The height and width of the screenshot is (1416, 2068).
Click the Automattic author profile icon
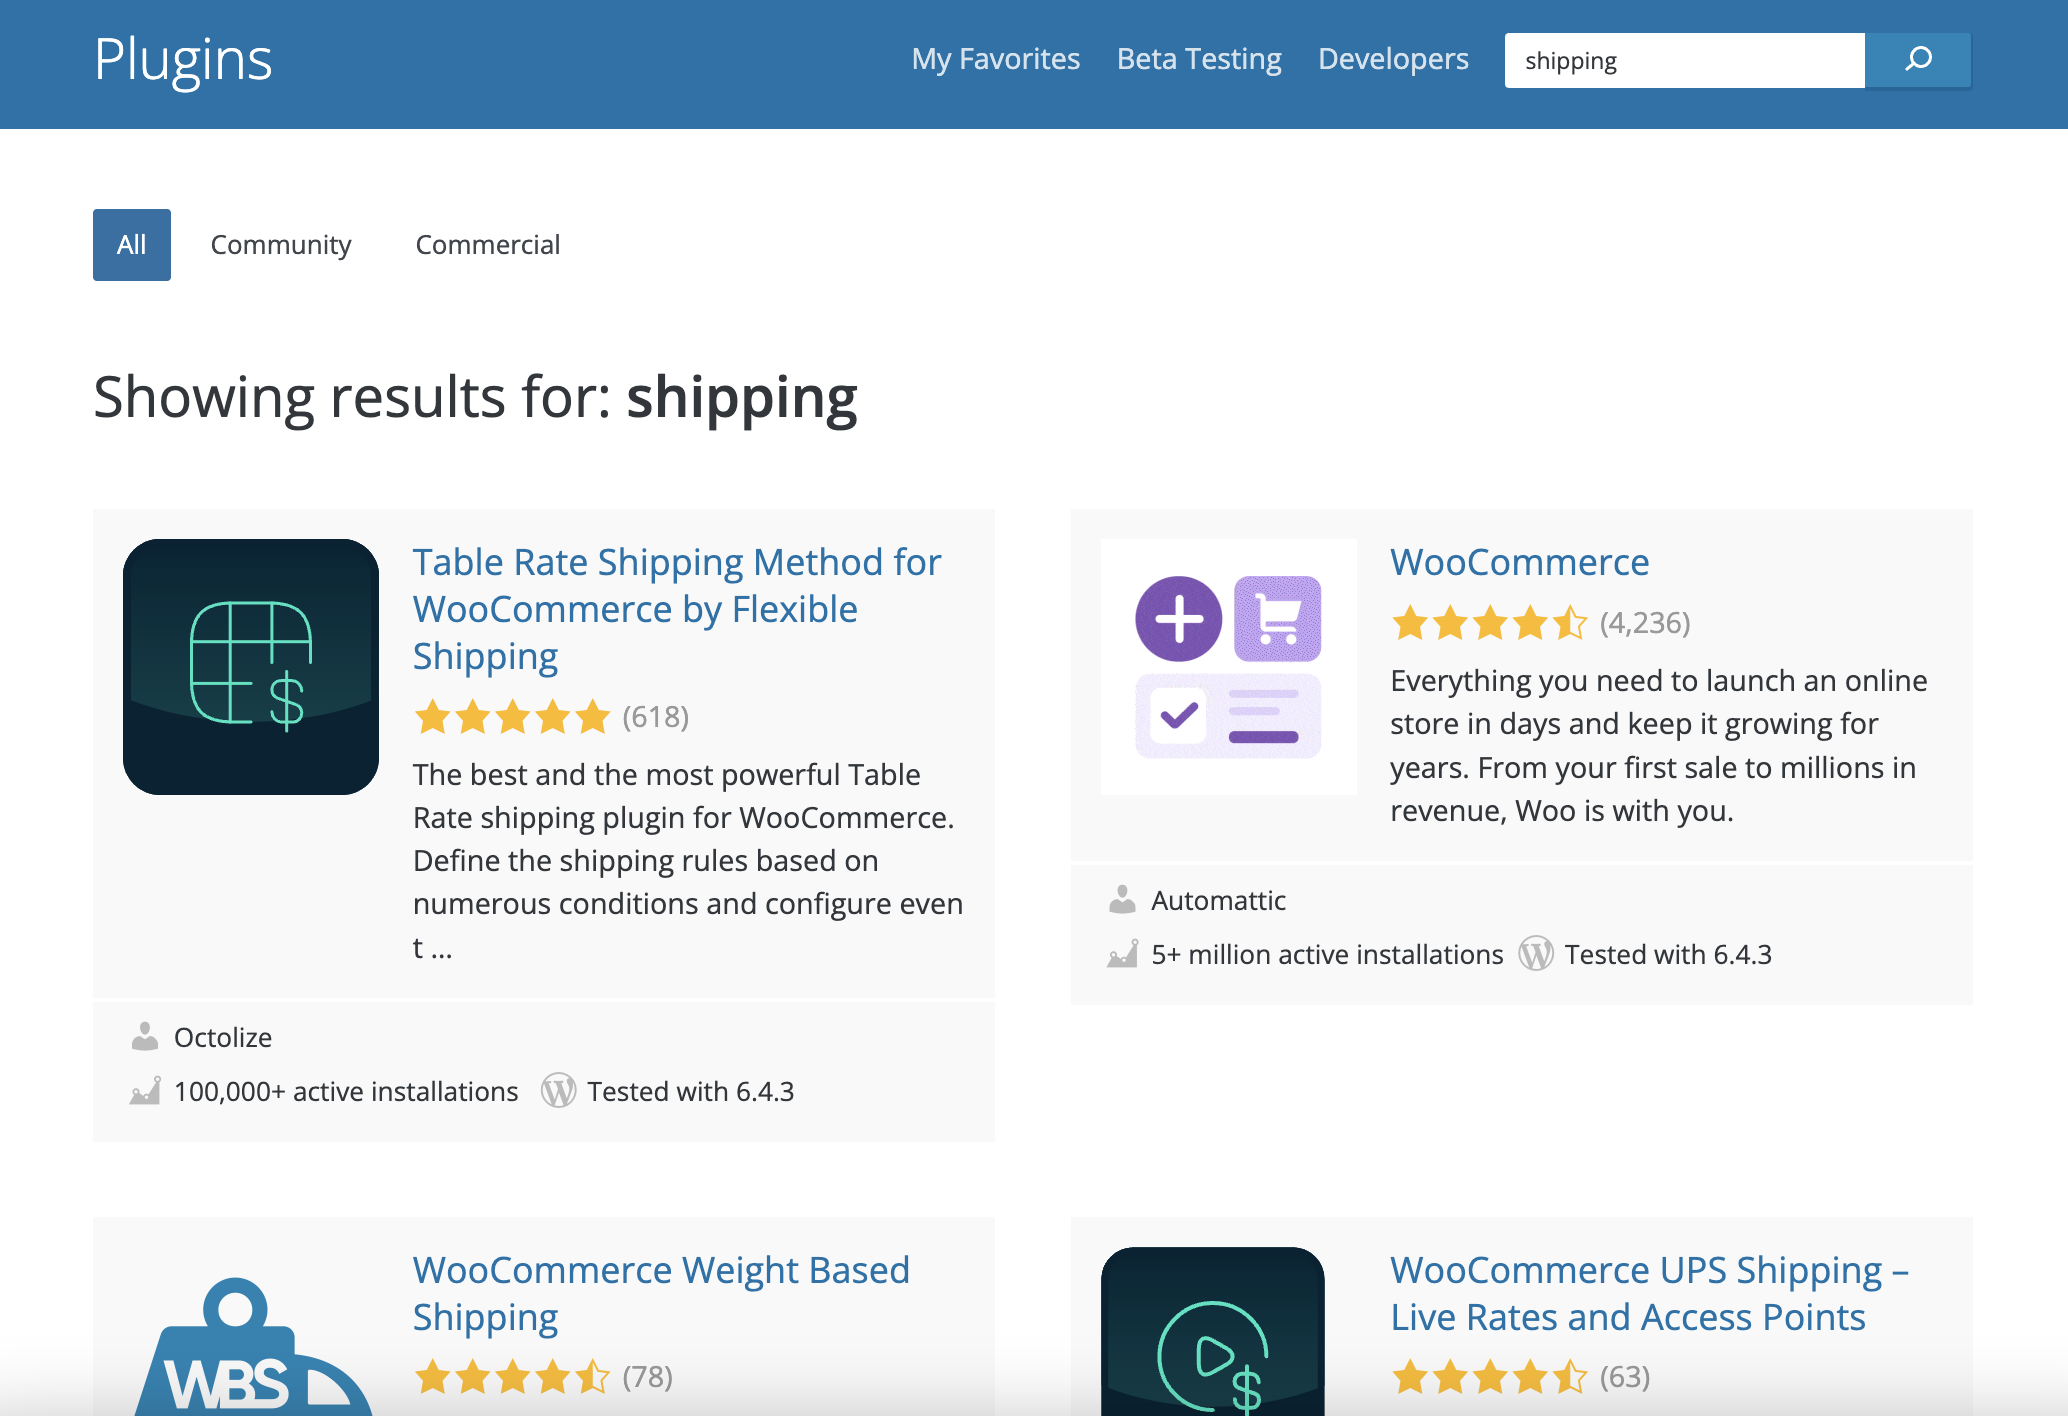click(1120, 899)
